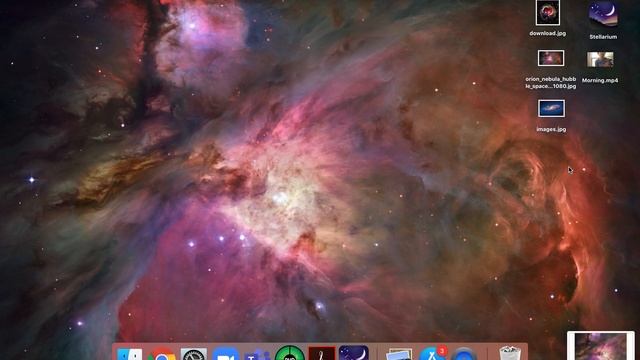
Task: Launch Zoom from the Dock
Action: [x=225, y=354]
